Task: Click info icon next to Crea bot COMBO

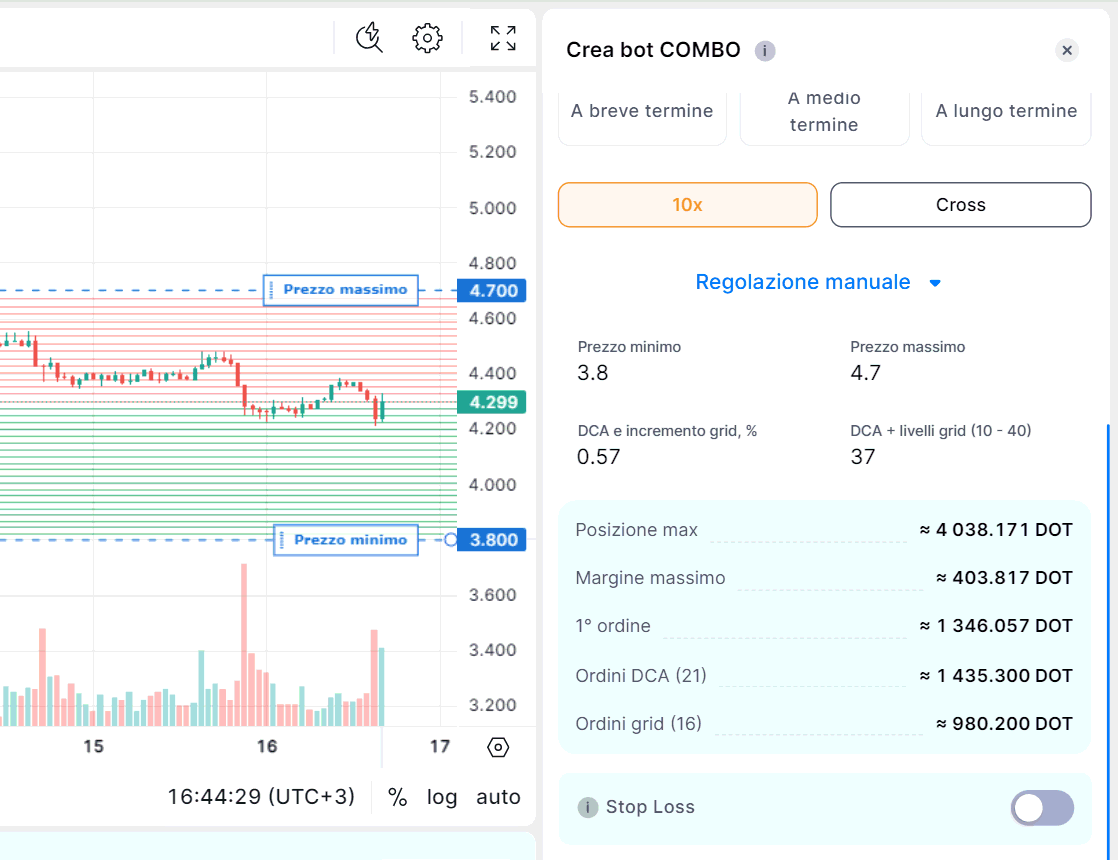Action: pyautogui.click(x=765, y=51)
